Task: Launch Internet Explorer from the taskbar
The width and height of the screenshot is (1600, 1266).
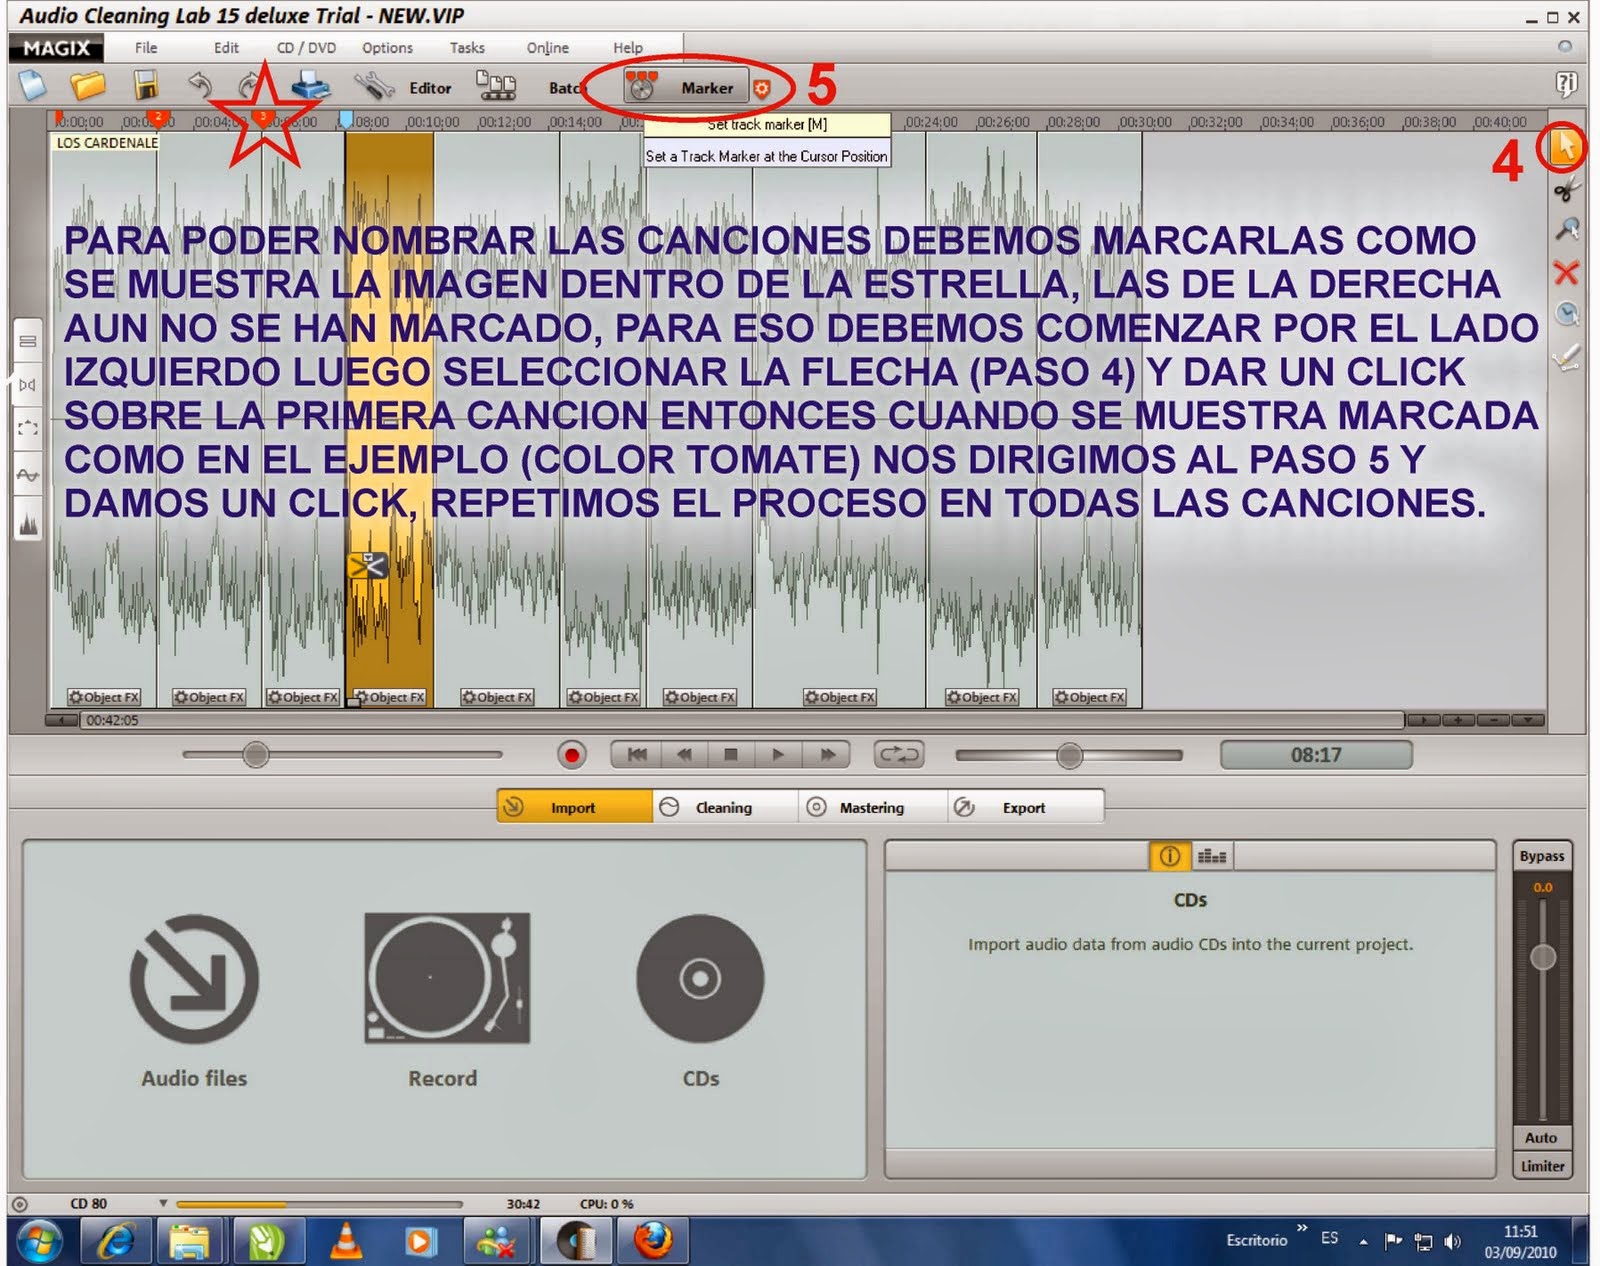Action: click(x=117, y=1242)
